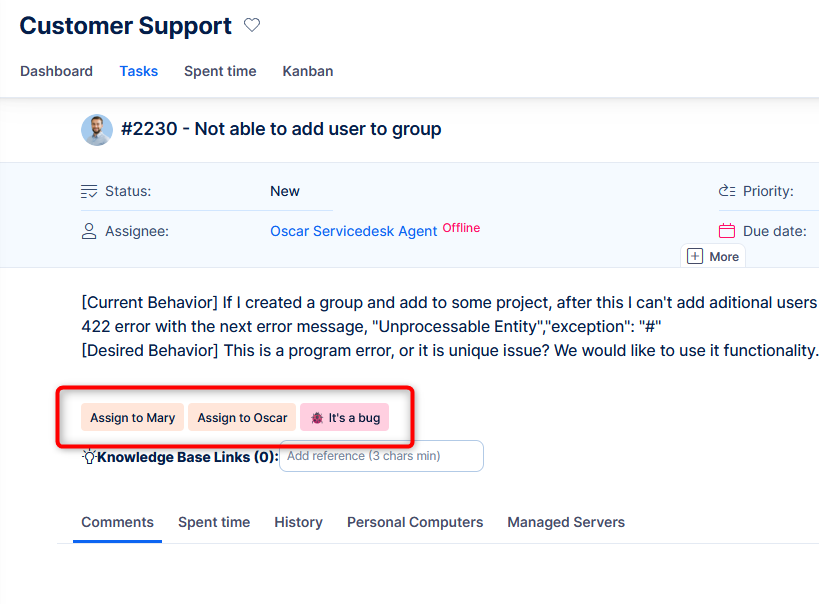This screenshot has height=604, width=819.
Task: Click the Priority icon
Action: [727, 191]
